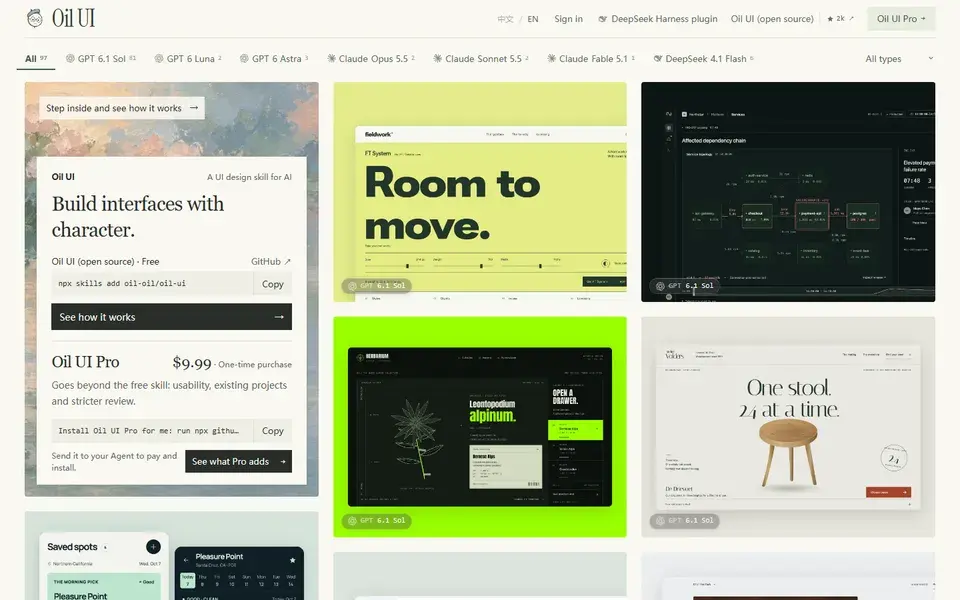Switch the site language to EN
The height and width of the screenshot is (600, 960).
coord(533,19)
